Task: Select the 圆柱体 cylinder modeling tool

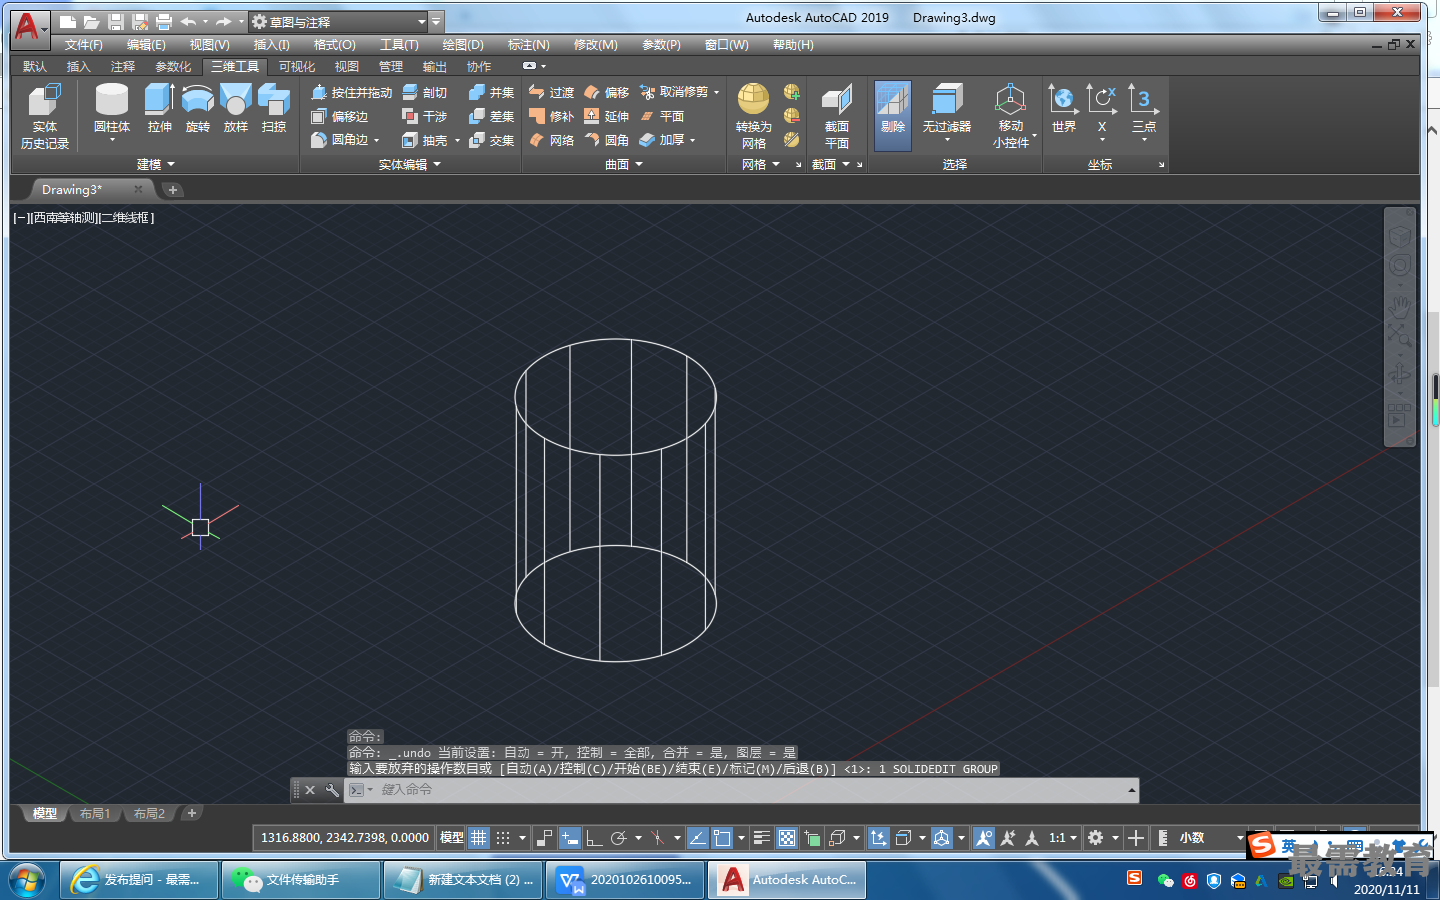Action: click(111, 109)
